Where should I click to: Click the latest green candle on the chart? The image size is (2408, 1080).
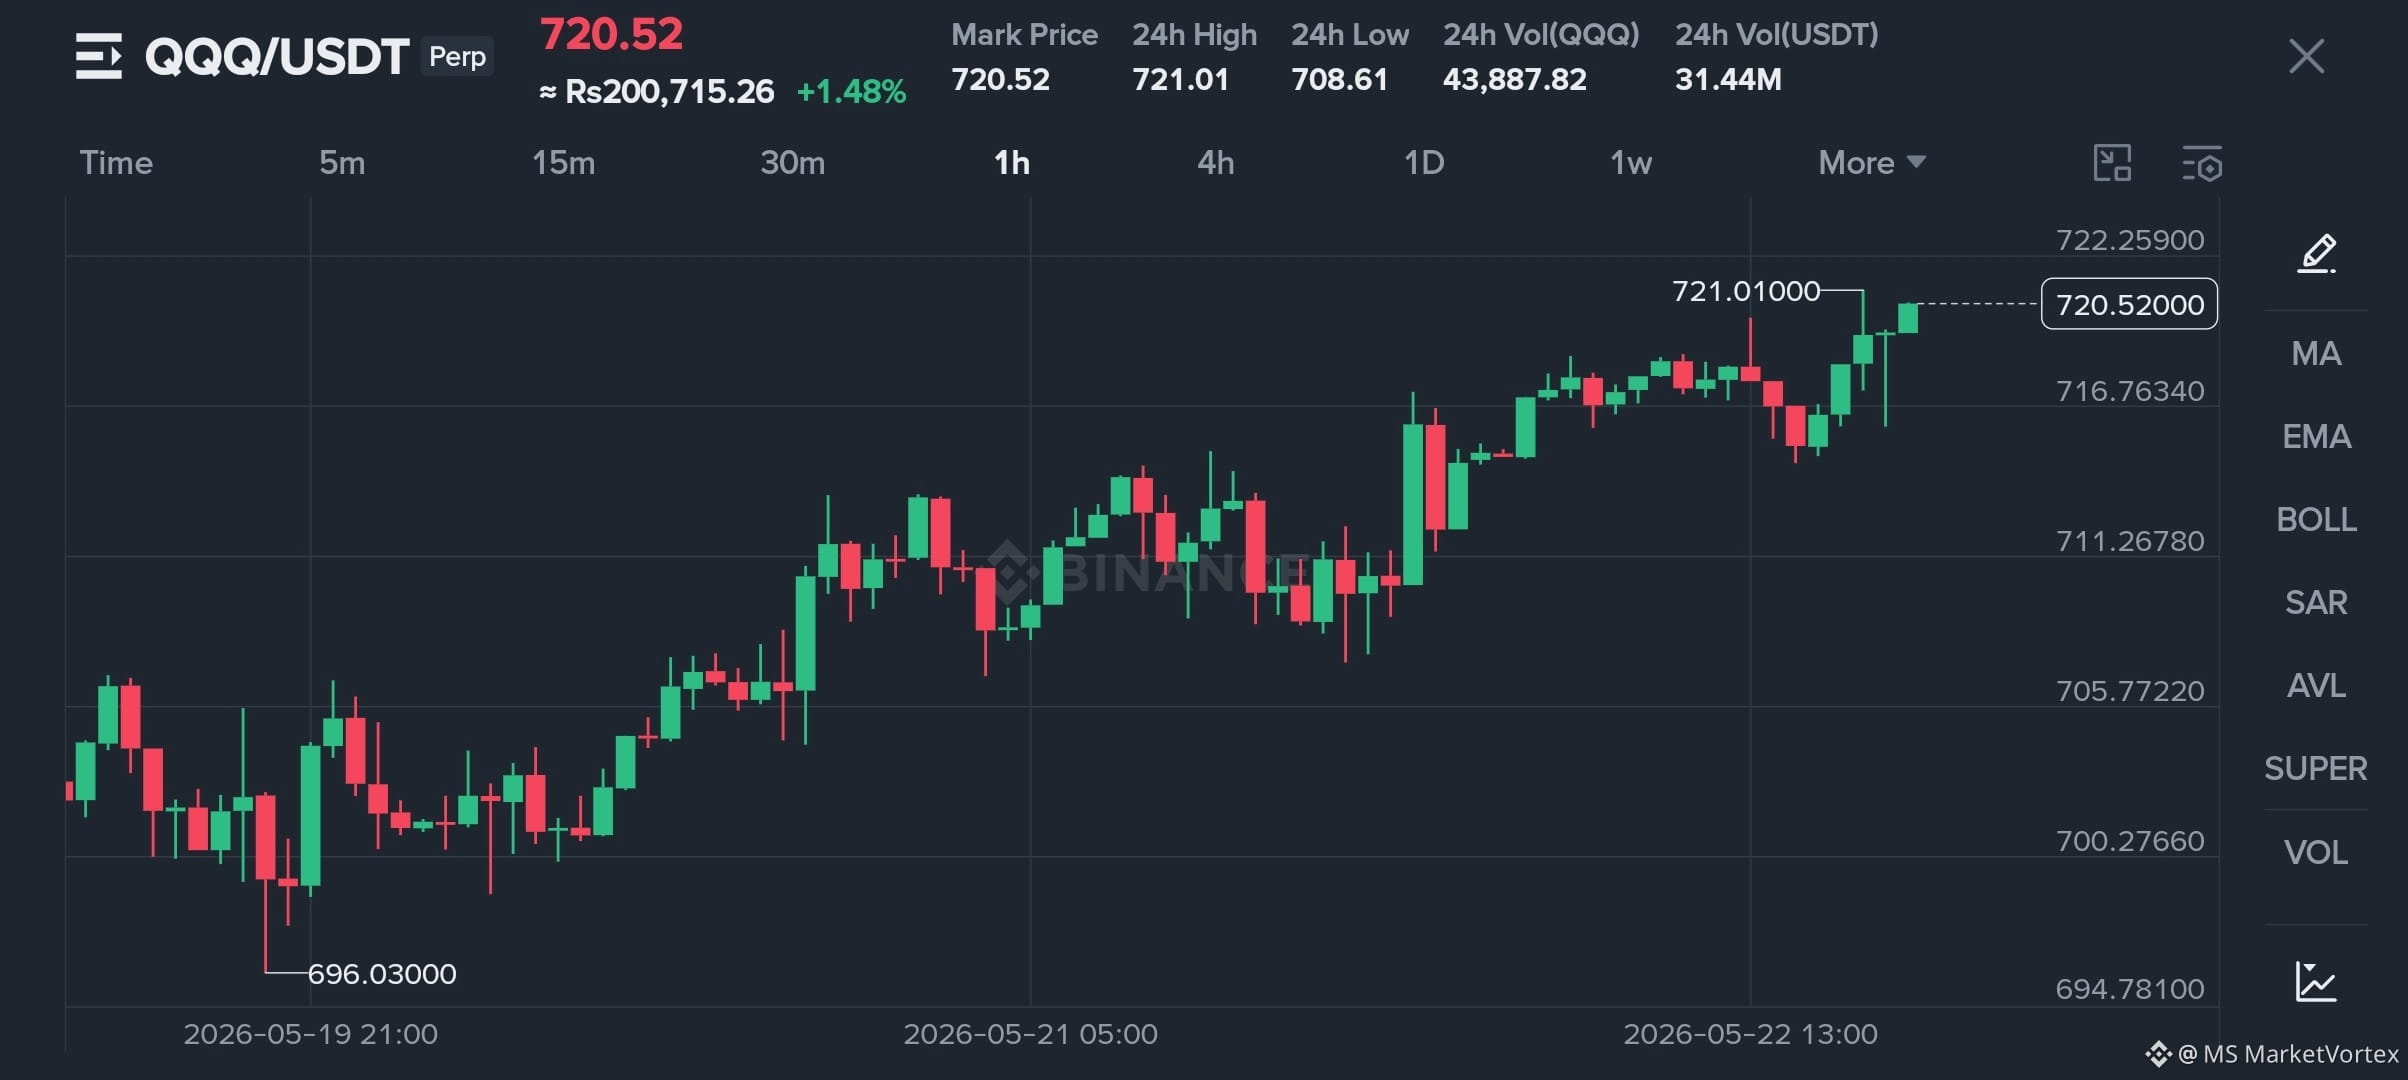coord(1907,318)
